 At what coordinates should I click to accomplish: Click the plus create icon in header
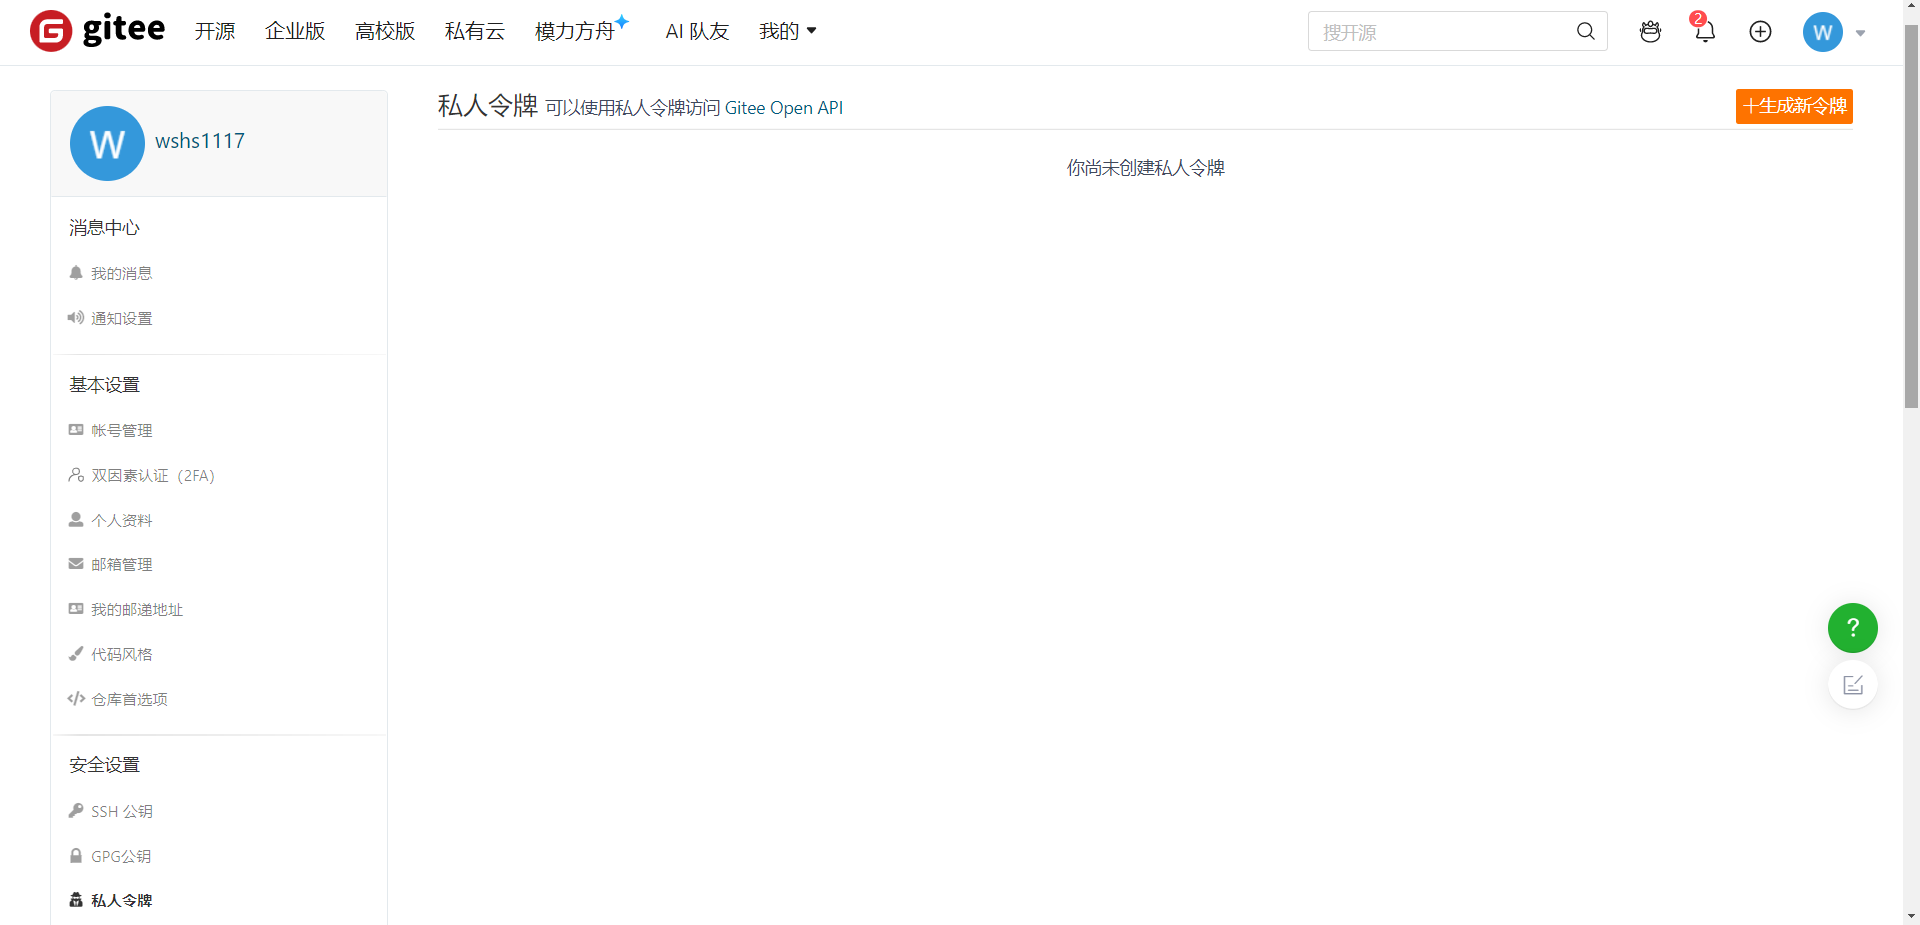(1760, 31)
